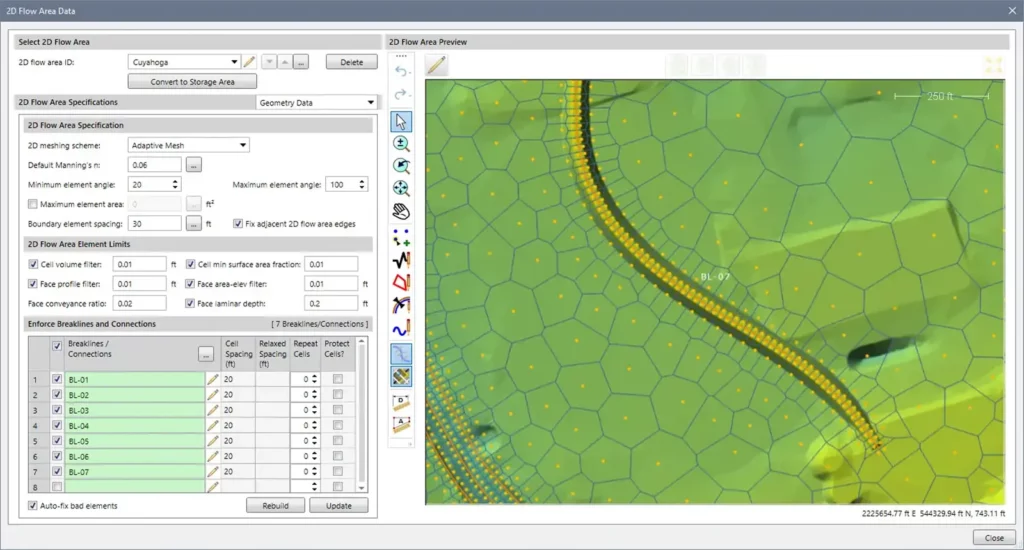This screenshot has height=550, width=1024.
Task: Open the 2D flow area ID dropdown
Action: (x=234, y=62)
